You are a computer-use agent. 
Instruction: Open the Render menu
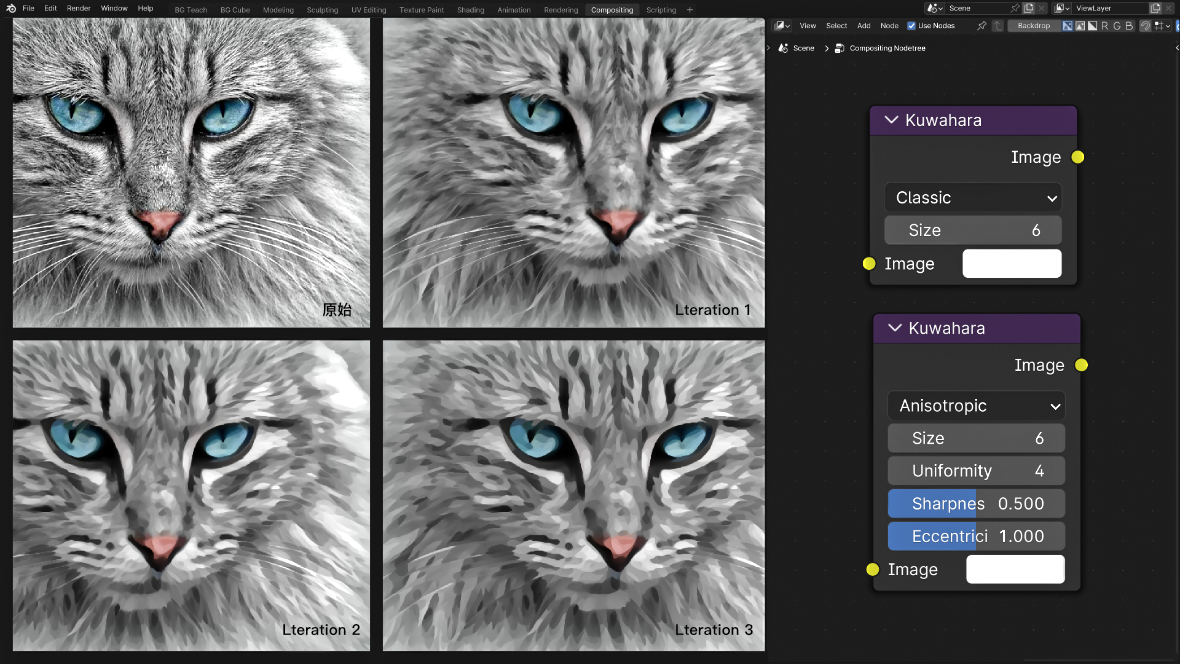tap(78, 8)
